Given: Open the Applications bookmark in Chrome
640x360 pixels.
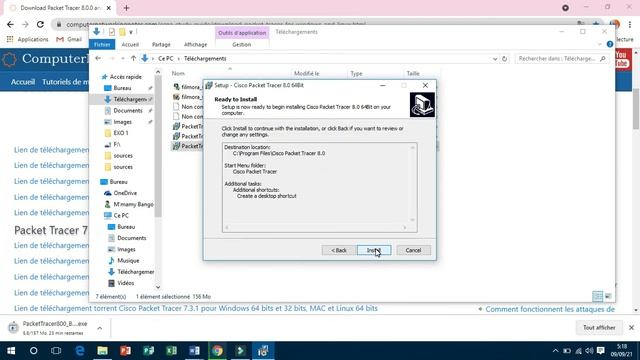Looking at the screenshot, I should click(x=28, y=39).
